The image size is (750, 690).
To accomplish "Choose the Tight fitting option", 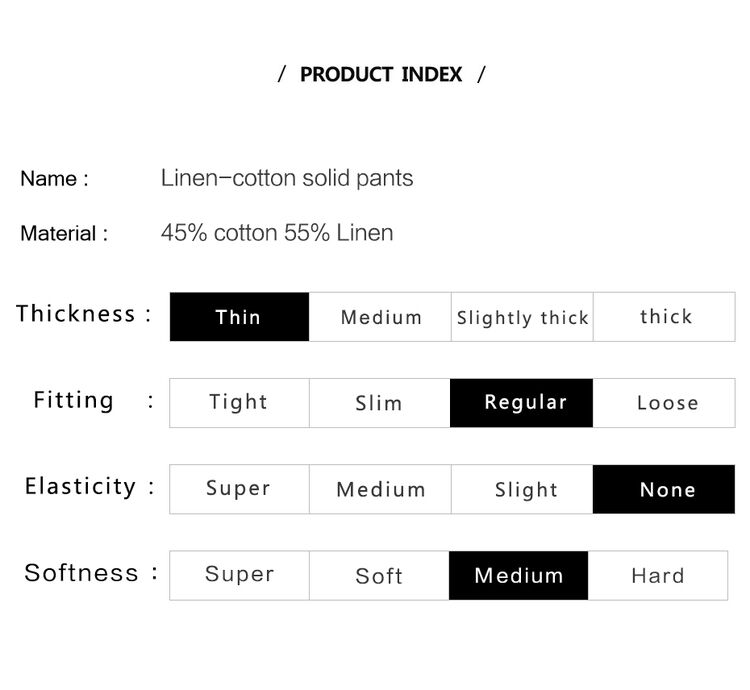I will coord(239,403).
